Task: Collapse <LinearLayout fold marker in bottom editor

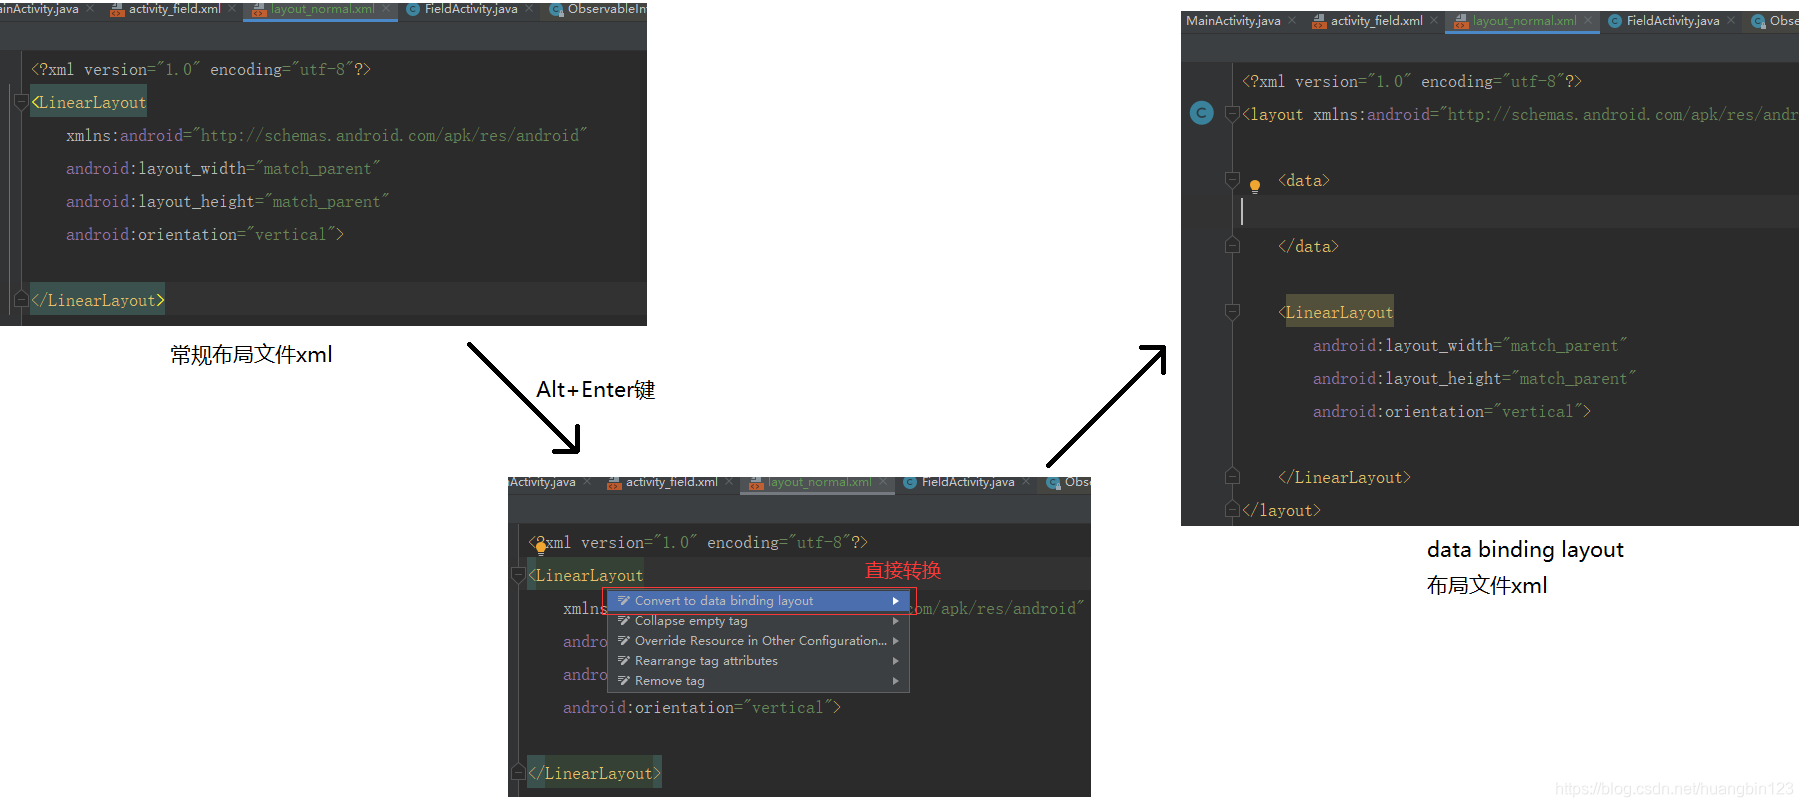Action: pyautogui.click(x=518, y=575)
